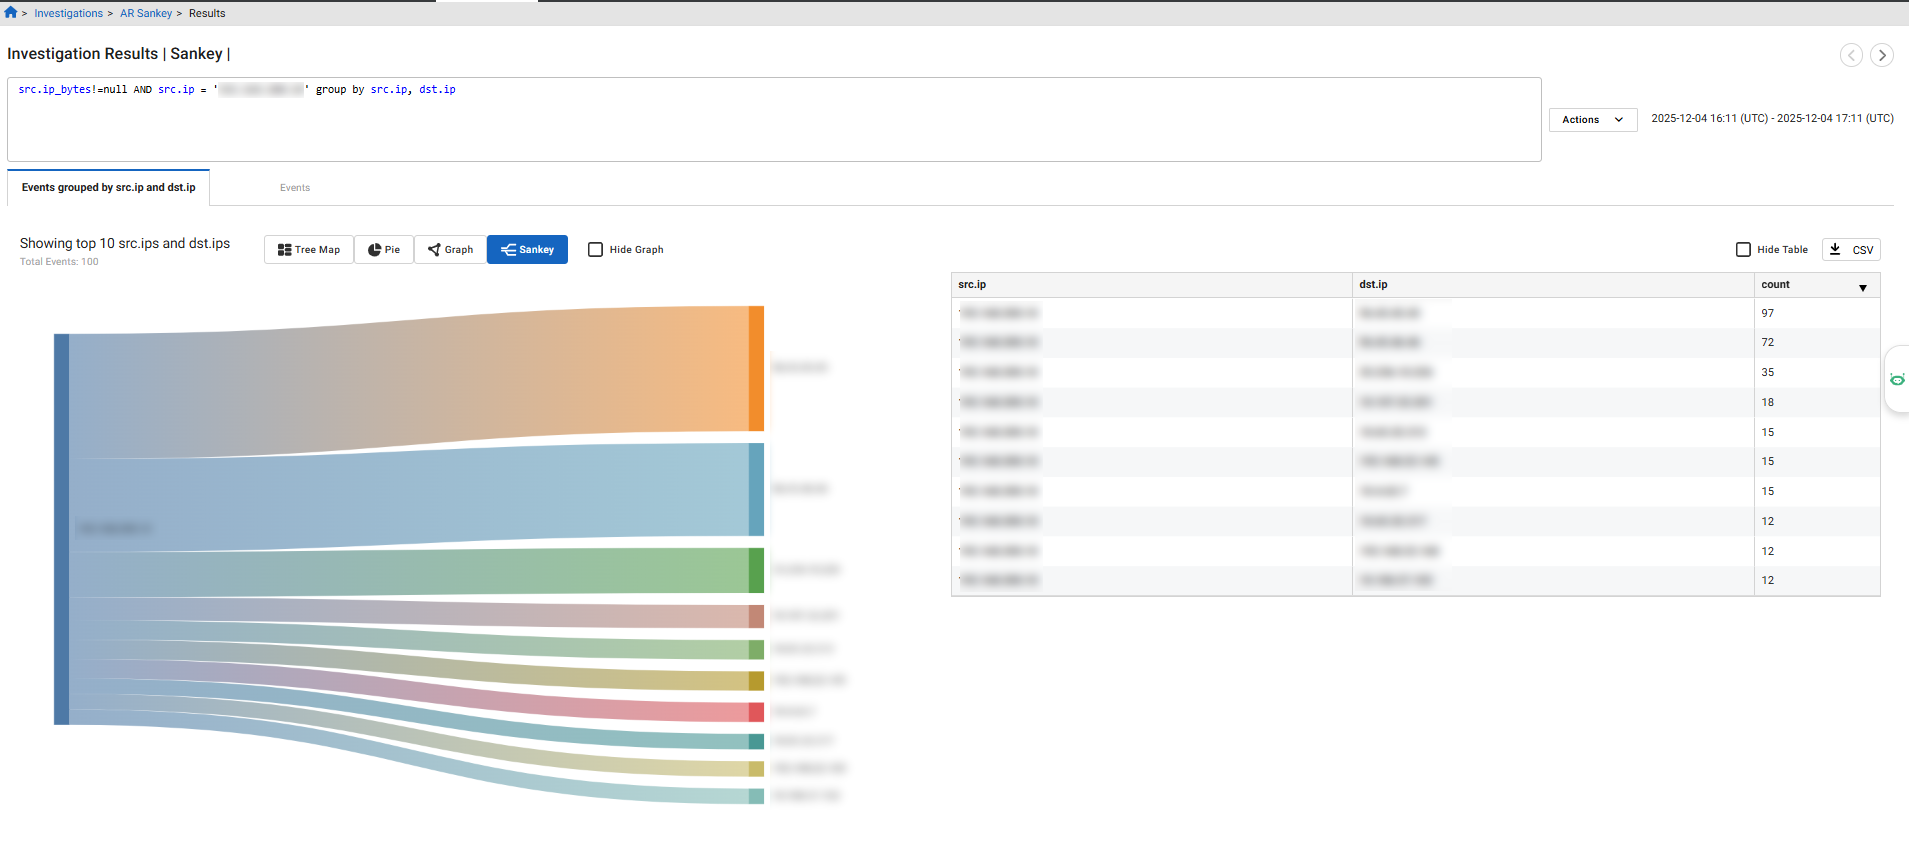
Task: Enable the Hide Table checkbox
Action: point(1743,250)
